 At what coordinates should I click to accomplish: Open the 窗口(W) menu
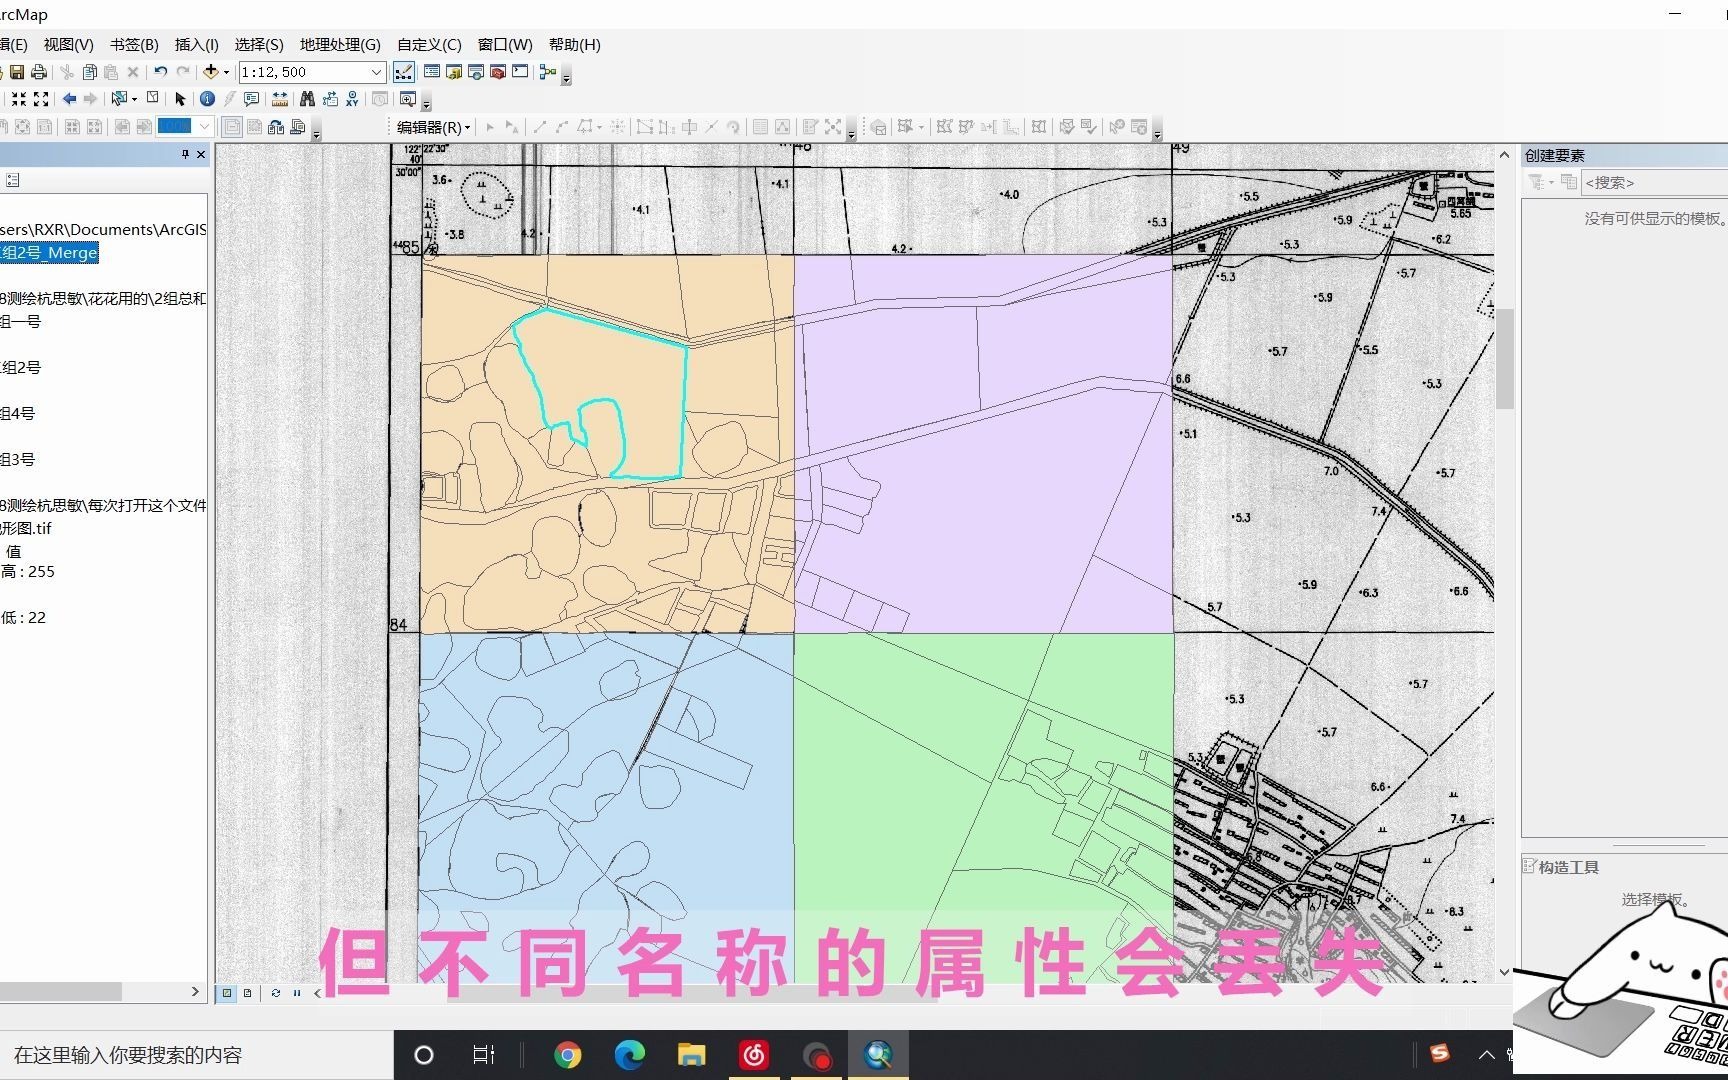[x=505, y=44]
